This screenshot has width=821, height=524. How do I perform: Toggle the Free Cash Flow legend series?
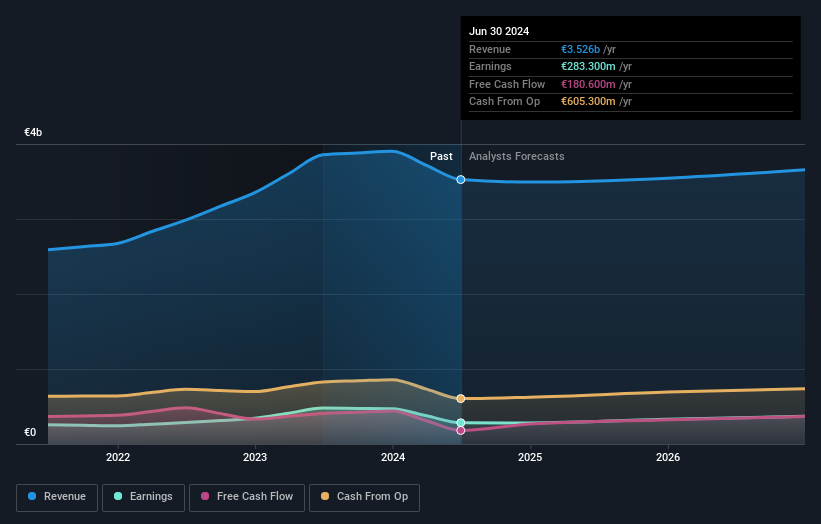[247, 497]
